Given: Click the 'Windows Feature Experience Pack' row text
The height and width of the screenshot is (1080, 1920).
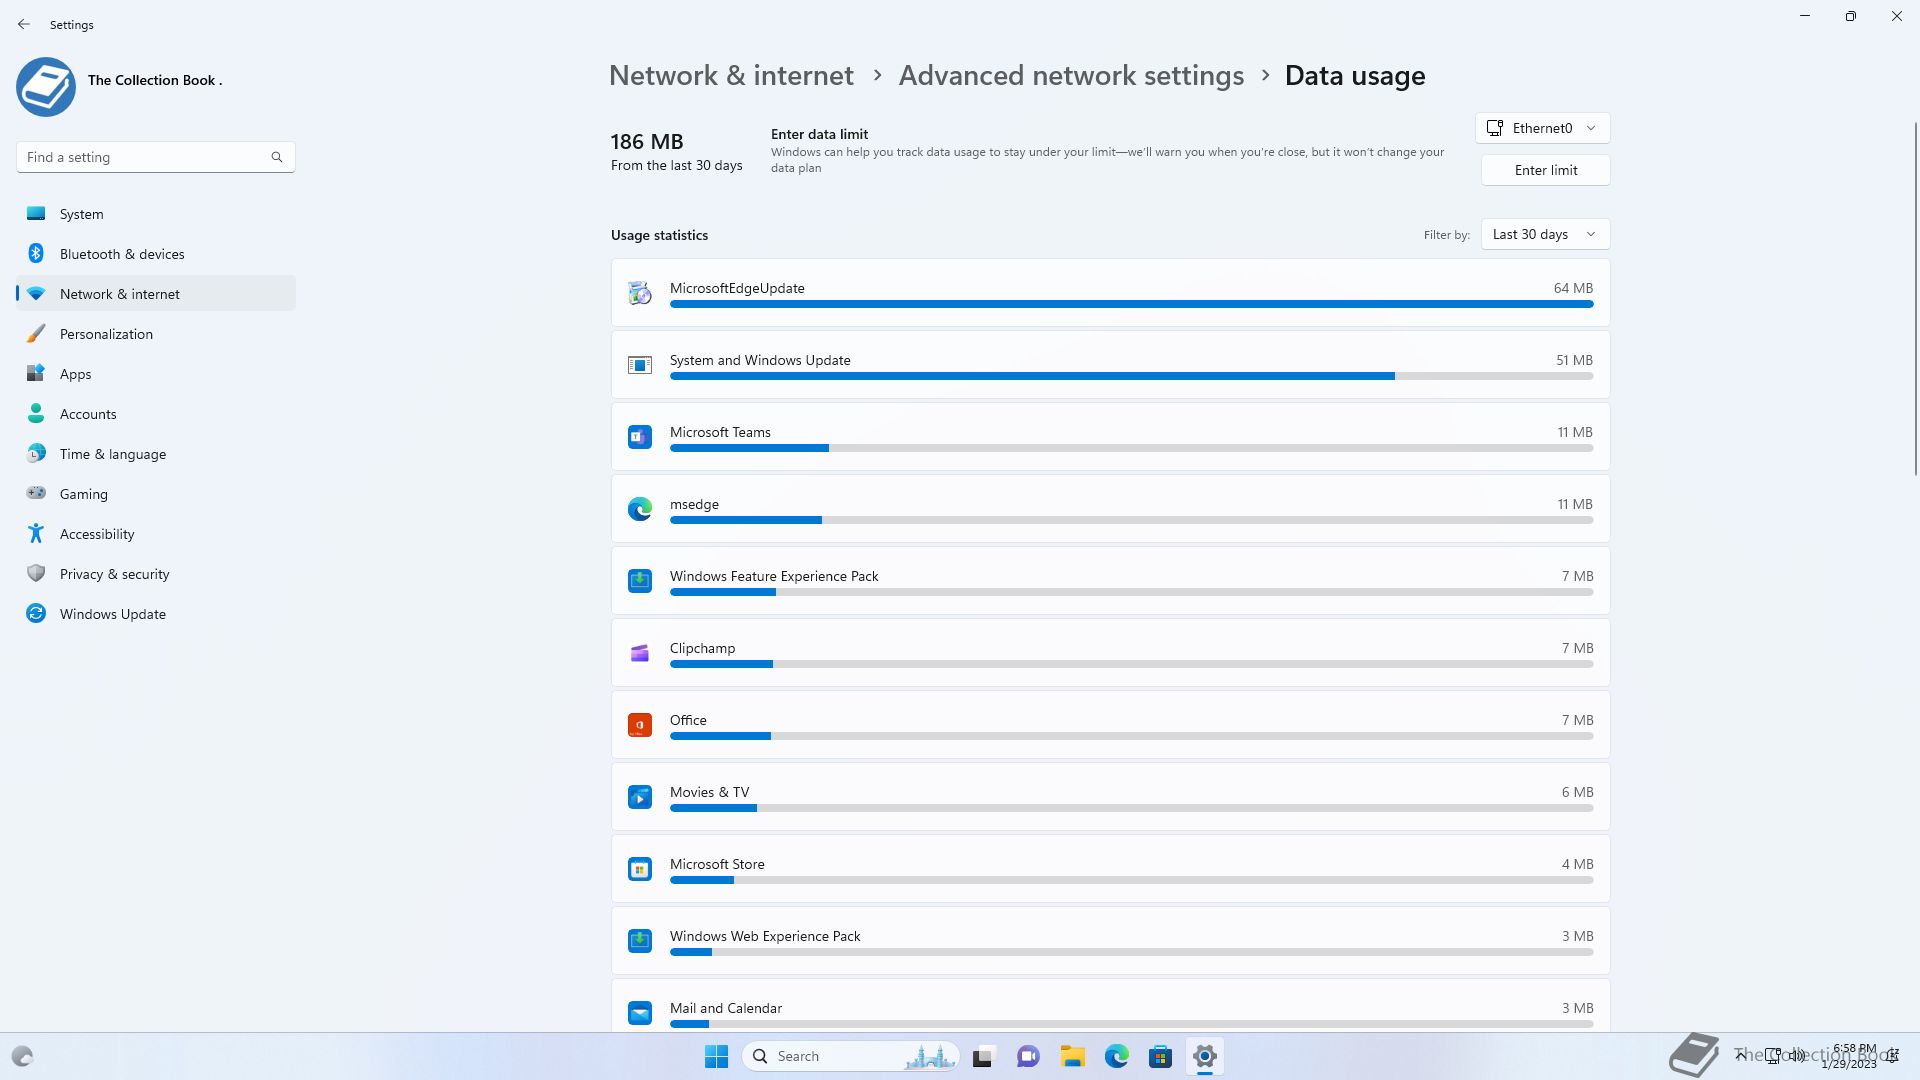Looking at the screenshot, I should click(x=774, y=576).
